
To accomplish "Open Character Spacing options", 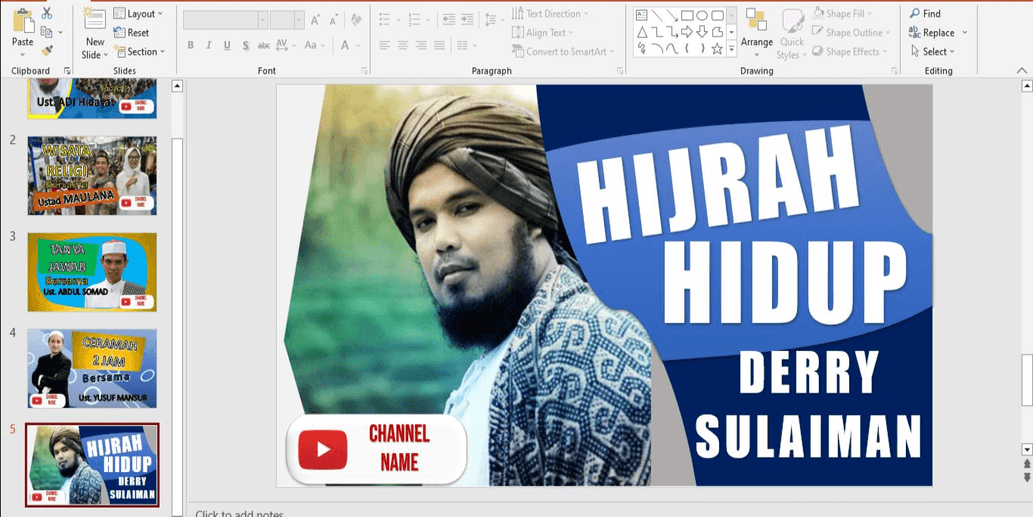I will click(x=285, y=45).
